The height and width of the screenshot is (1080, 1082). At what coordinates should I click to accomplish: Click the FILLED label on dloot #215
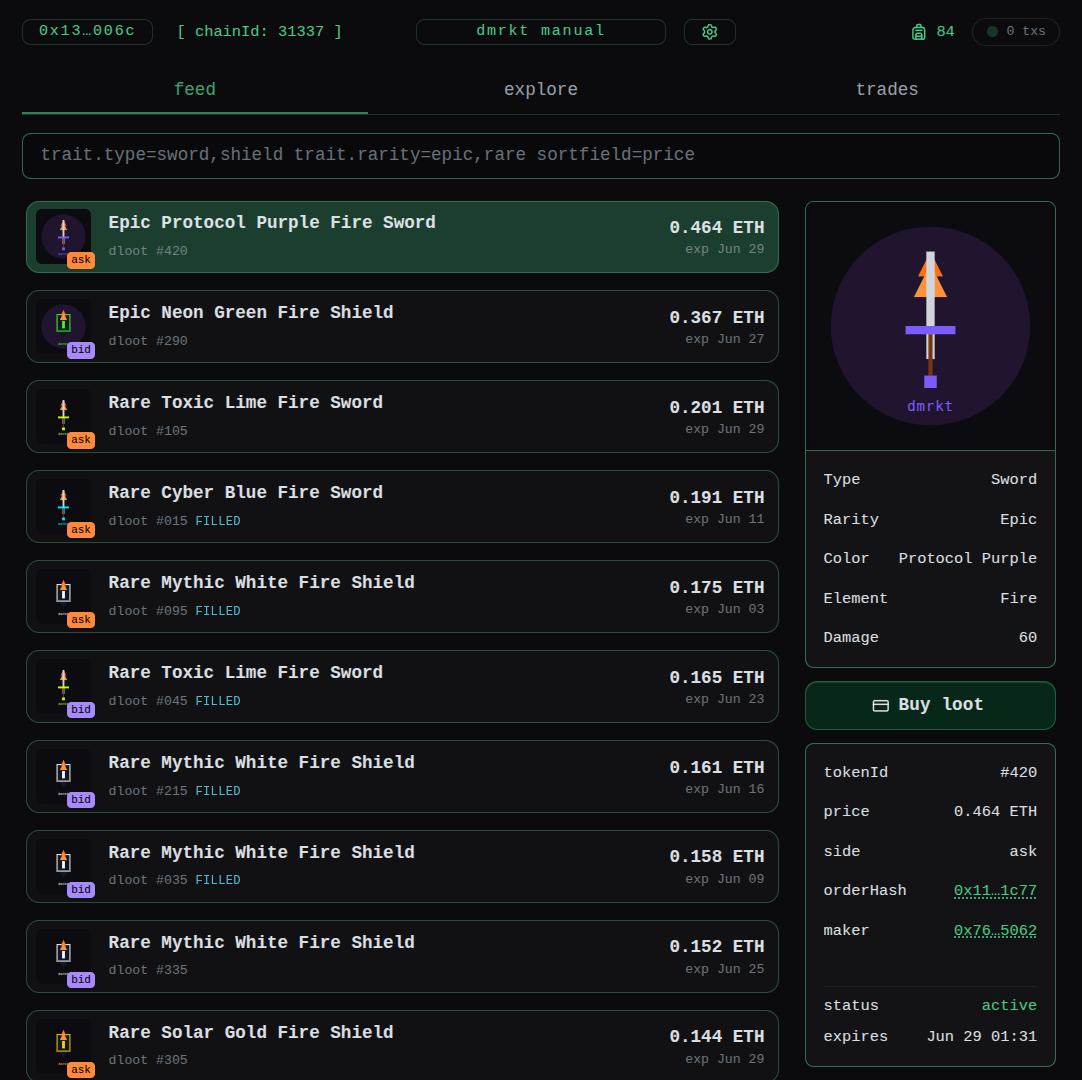click(x=218, y=791)
